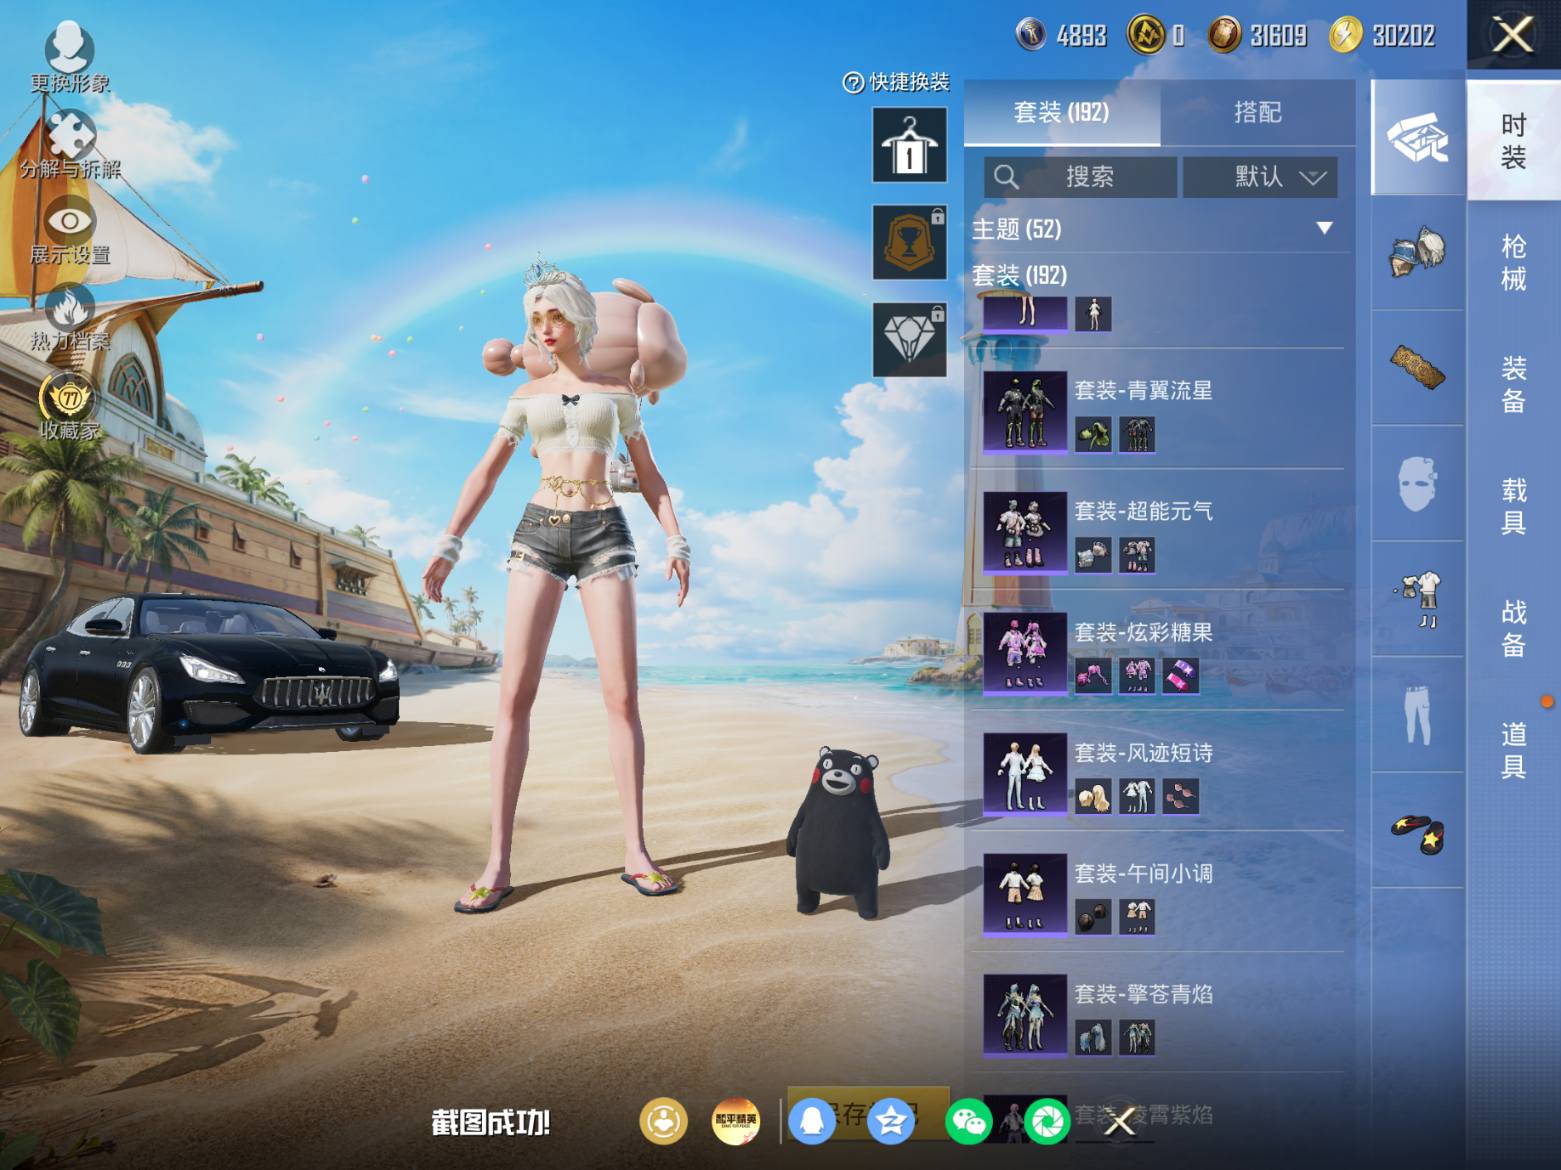Screen dimensions: 1561x1170
Task: Open the face mask category icon
Action: click(1417, 484)
